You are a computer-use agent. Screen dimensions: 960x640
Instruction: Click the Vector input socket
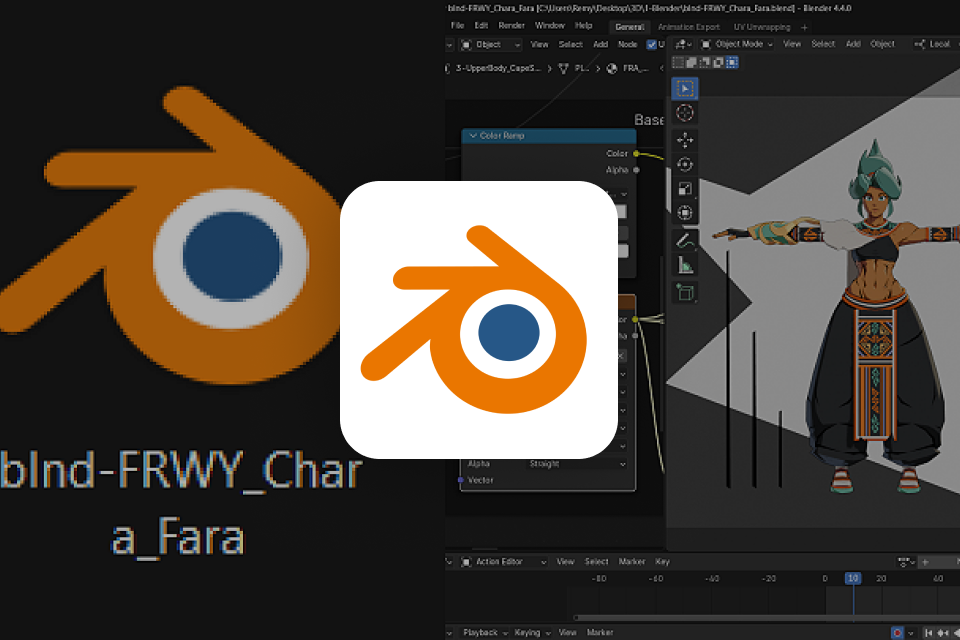pyautogui.click(x=460, y=480)
